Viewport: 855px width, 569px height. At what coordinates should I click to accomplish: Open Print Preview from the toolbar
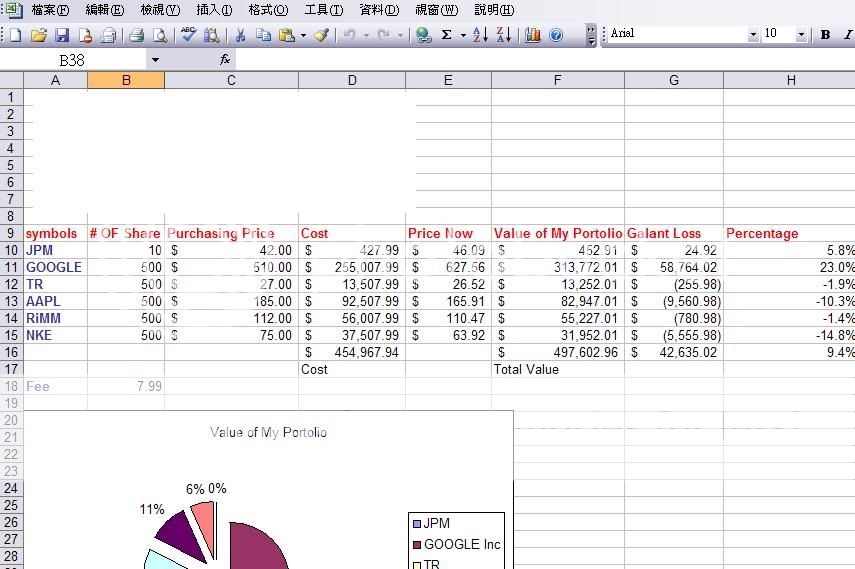tap(160, 35)
